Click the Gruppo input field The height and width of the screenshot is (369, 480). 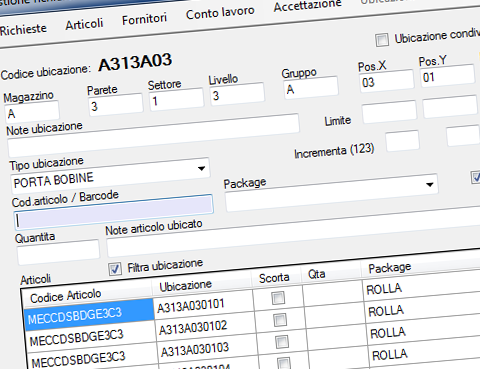coord(311,87)
